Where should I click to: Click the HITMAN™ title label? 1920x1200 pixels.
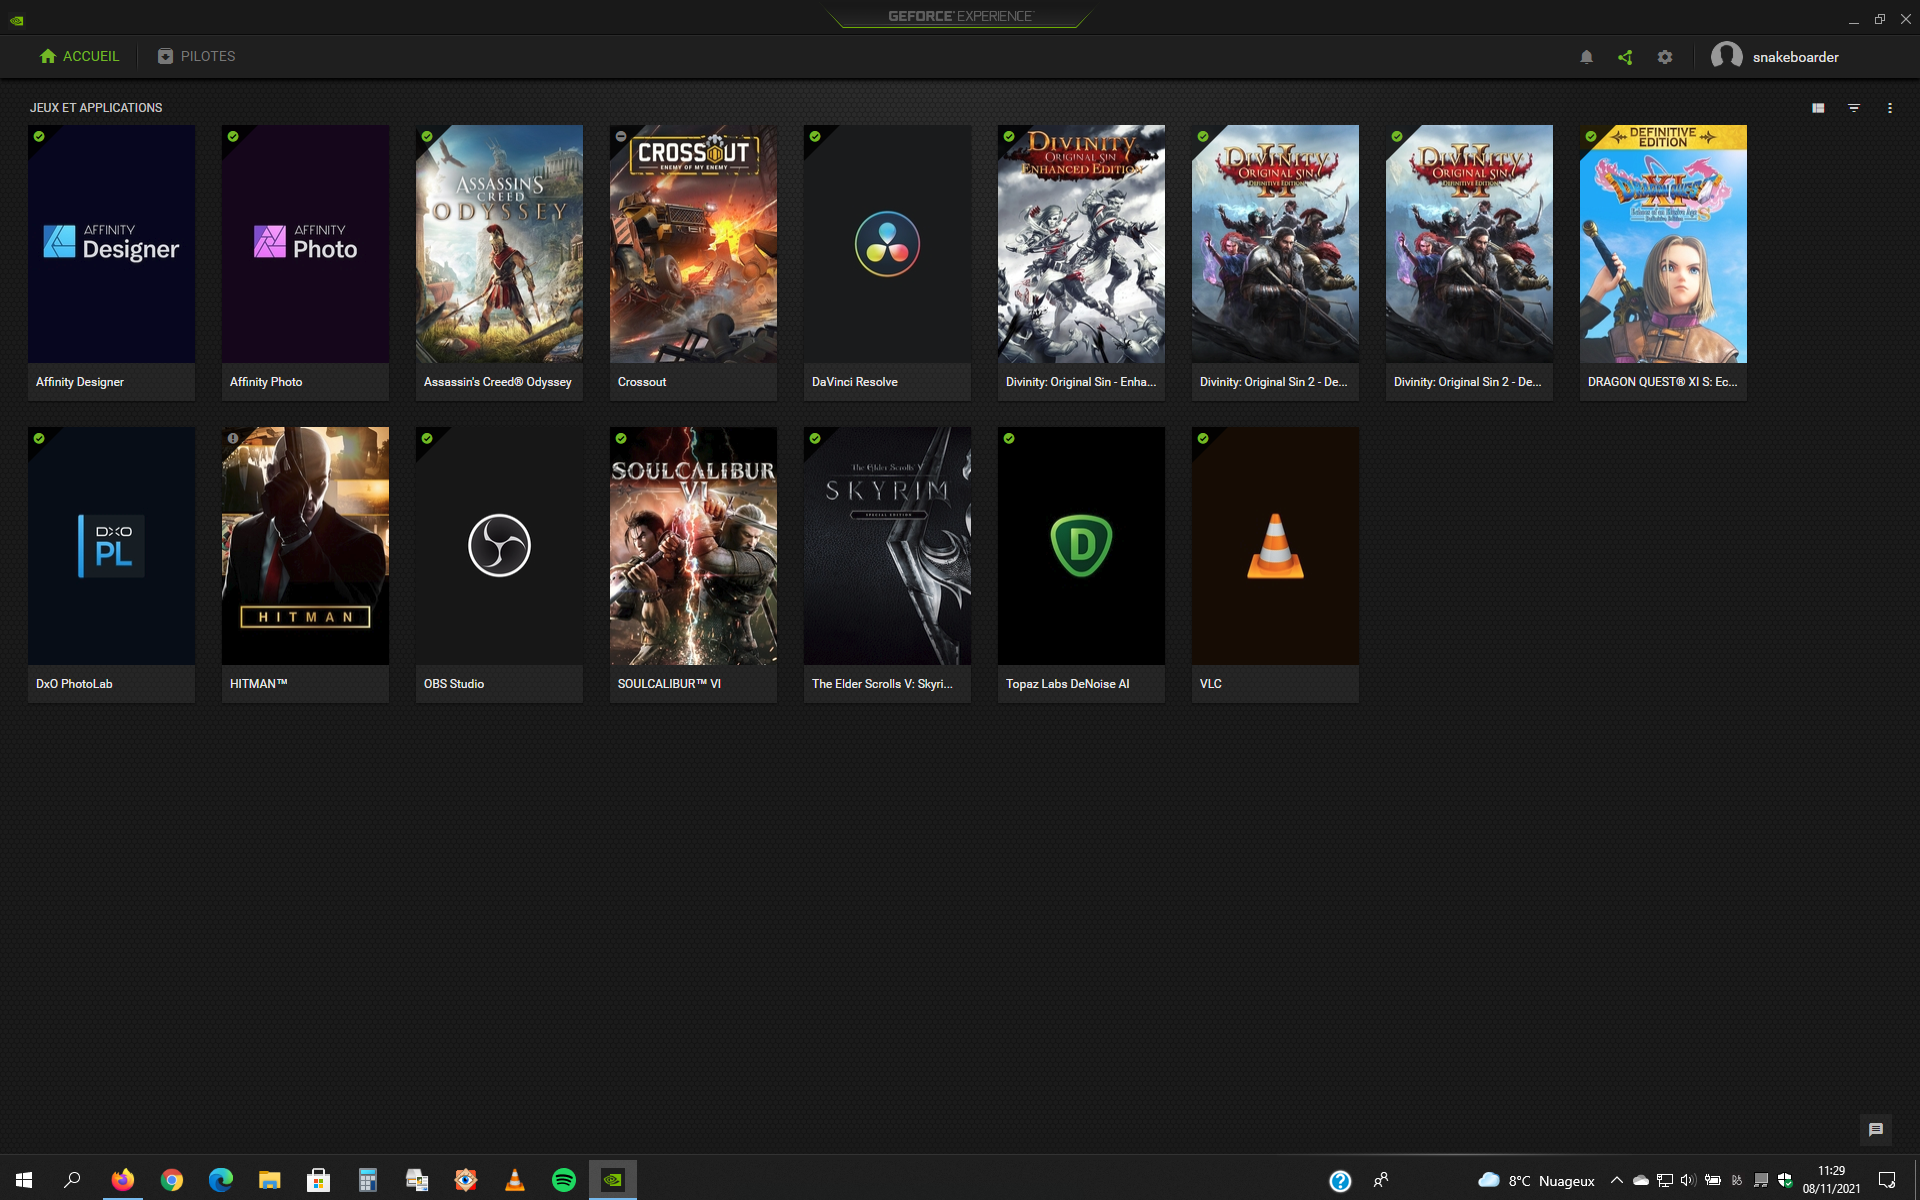(258, 684)
